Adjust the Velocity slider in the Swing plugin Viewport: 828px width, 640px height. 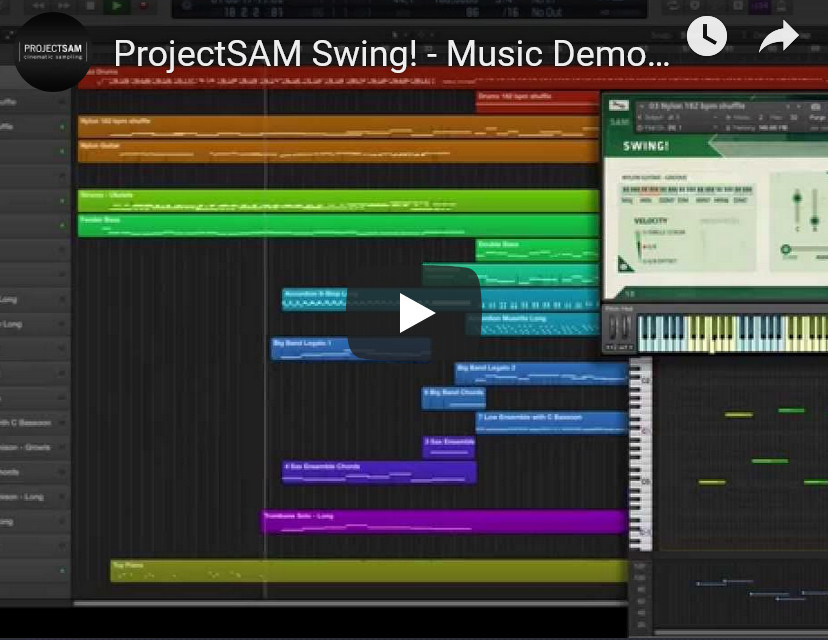(x=638, y=246)
